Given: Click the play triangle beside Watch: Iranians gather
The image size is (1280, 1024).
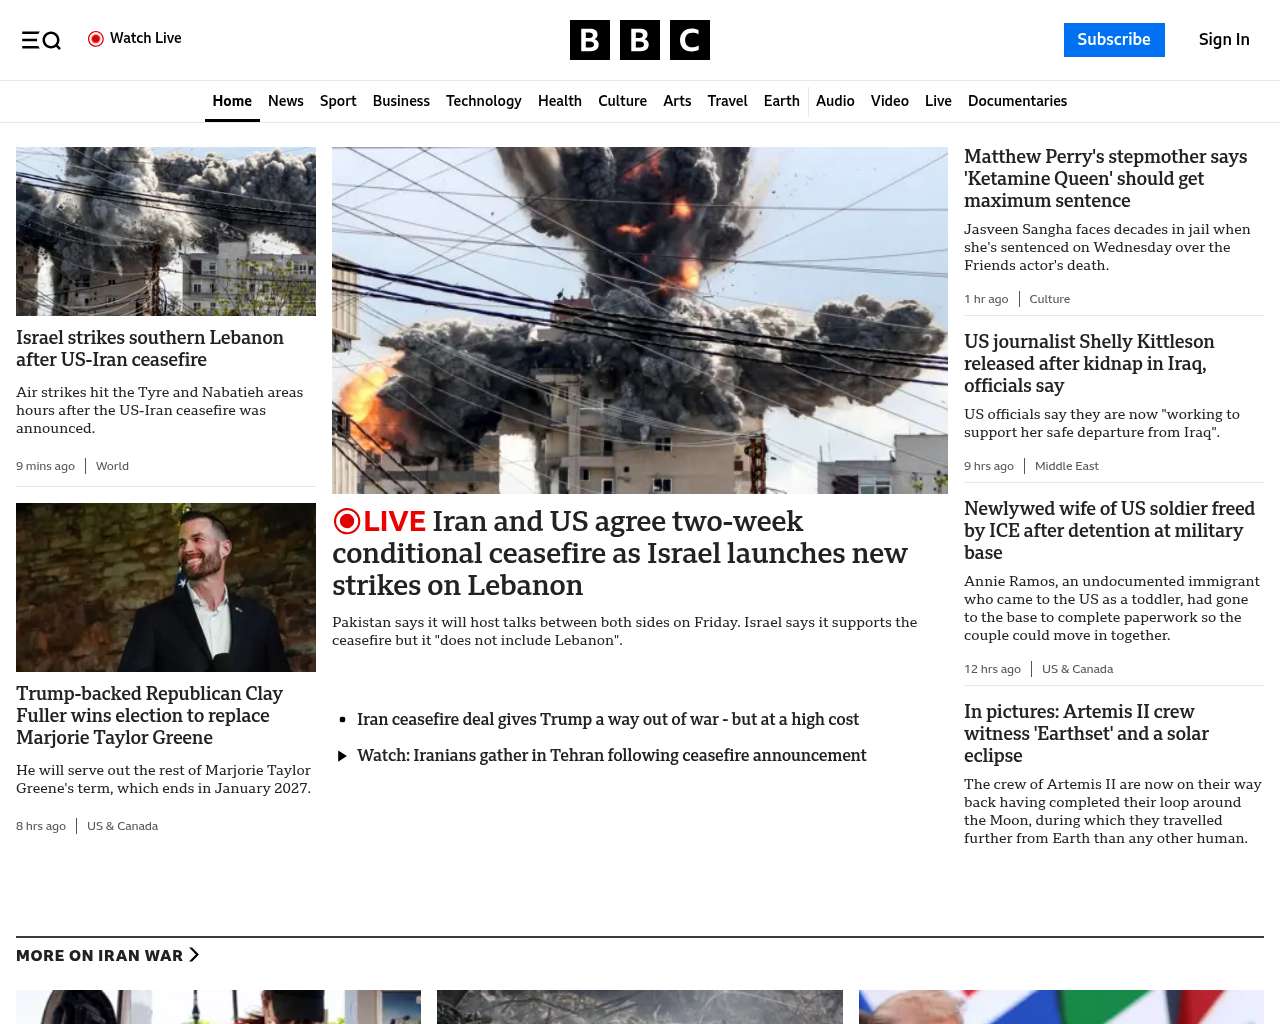Looking at the screenshot, I should (x=342, y=756).
